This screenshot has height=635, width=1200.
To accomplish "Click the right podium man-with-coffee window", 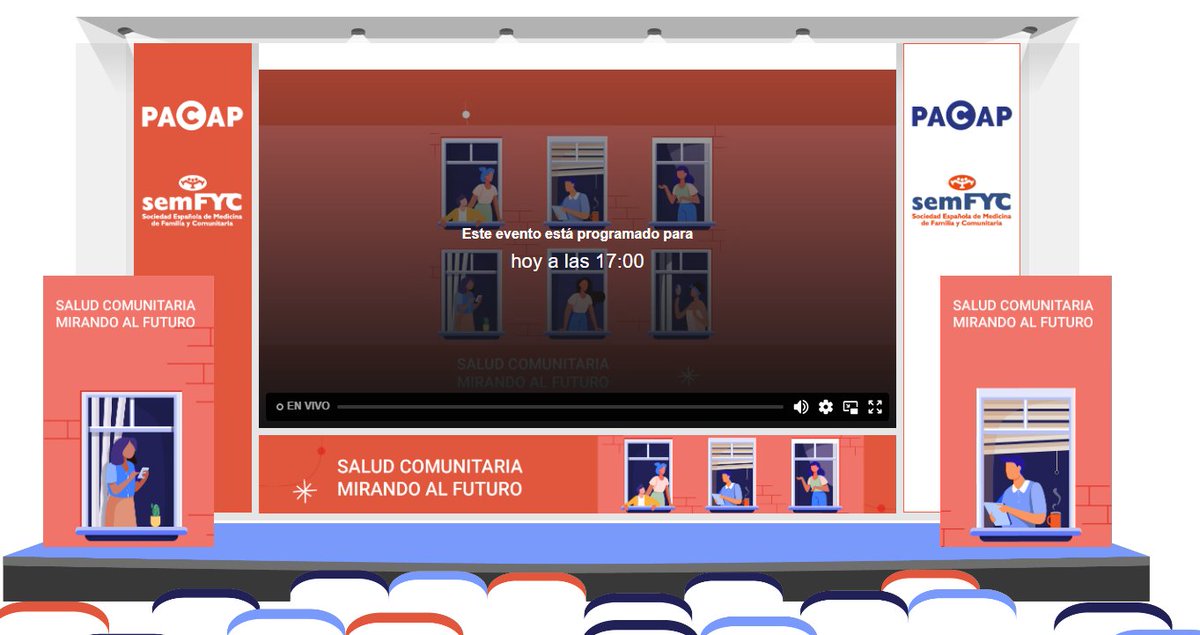I will pyautogui.click(x=1024, y=463).
